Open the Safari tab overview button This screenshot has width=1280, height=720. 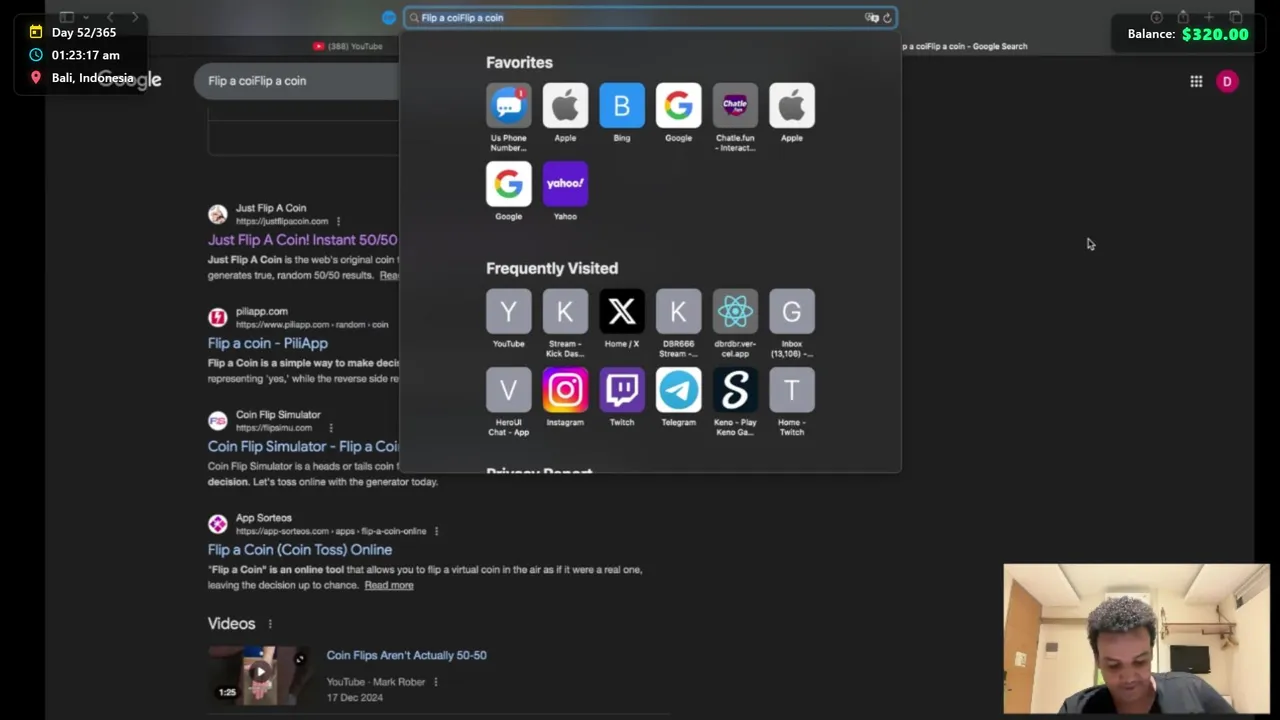point(1236,17)
